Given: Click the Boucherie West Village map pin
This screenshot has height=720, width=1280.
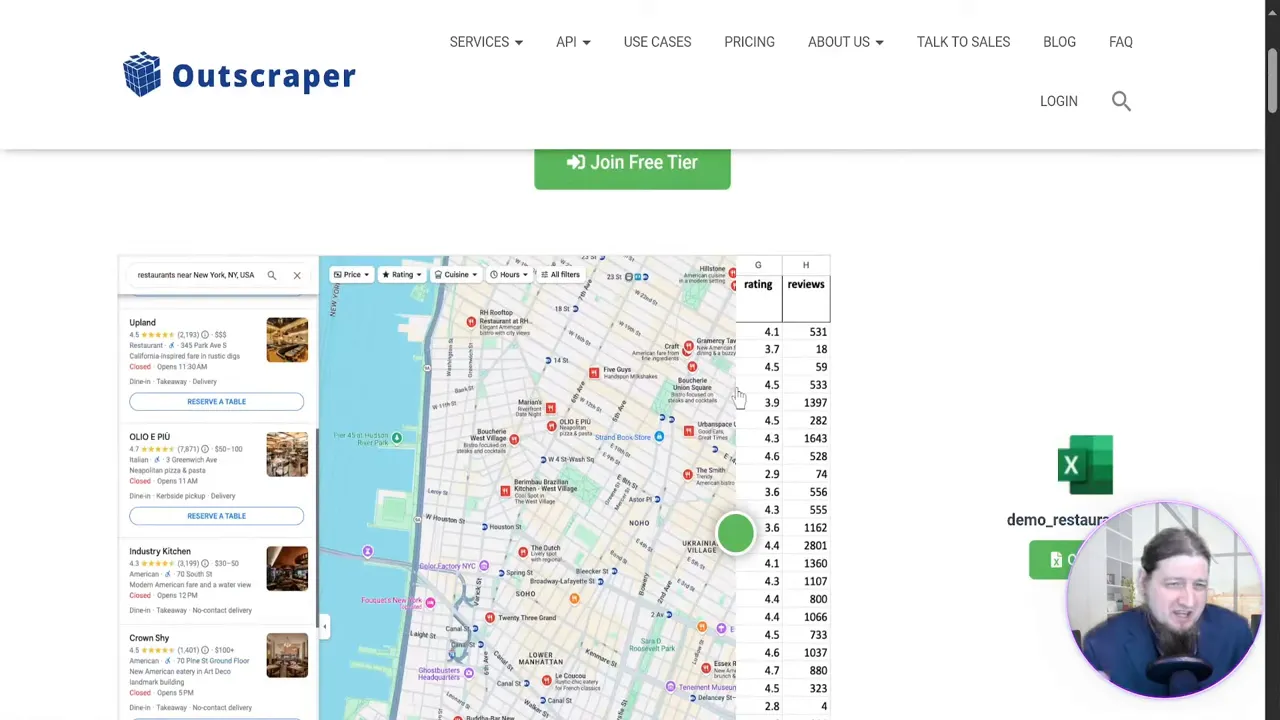Looking at the screenshot, I should coord(514,439).
